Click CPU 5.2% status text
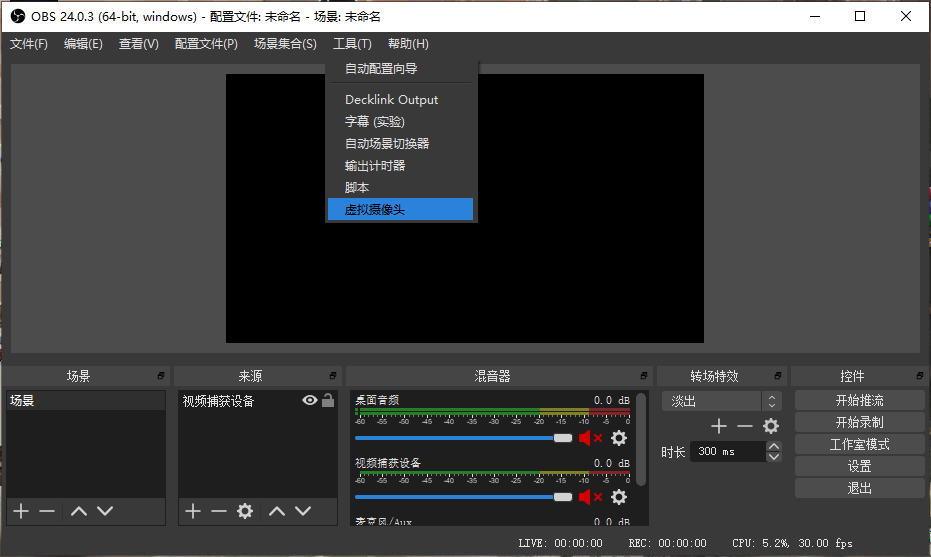 761,543
